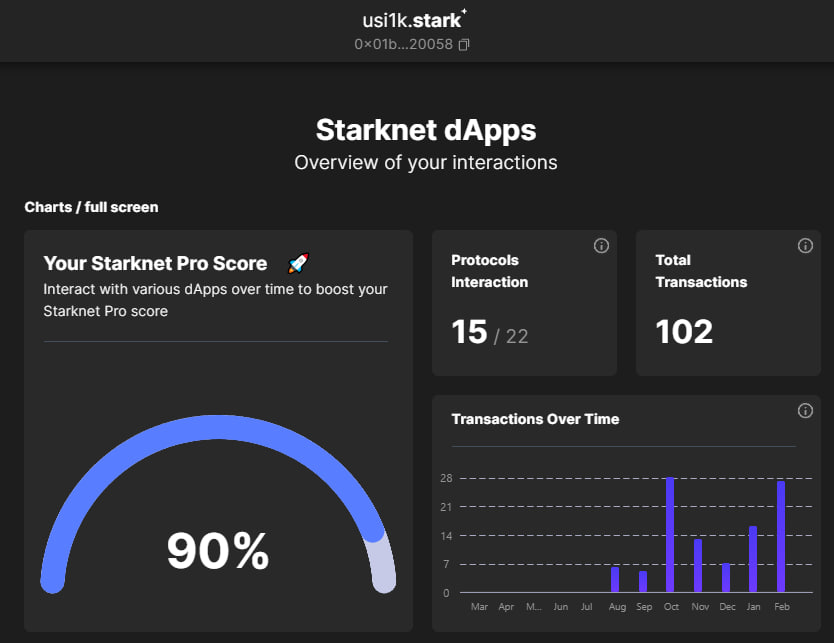Click the Jun label on the chart axis
Screen dimensions: 834x643
coord(561,607)
